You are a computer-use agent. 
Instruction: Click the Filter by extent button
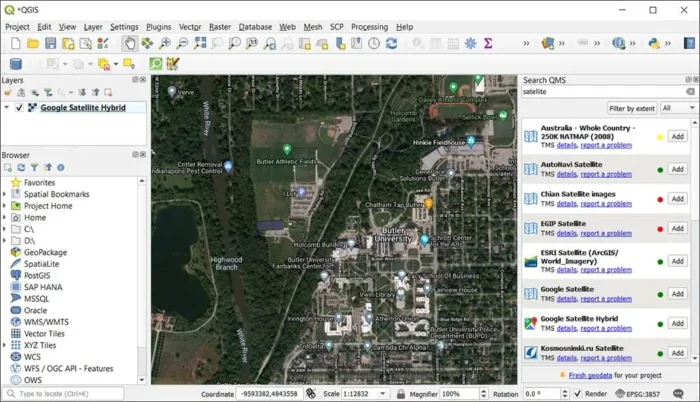(x=631, y=108)
